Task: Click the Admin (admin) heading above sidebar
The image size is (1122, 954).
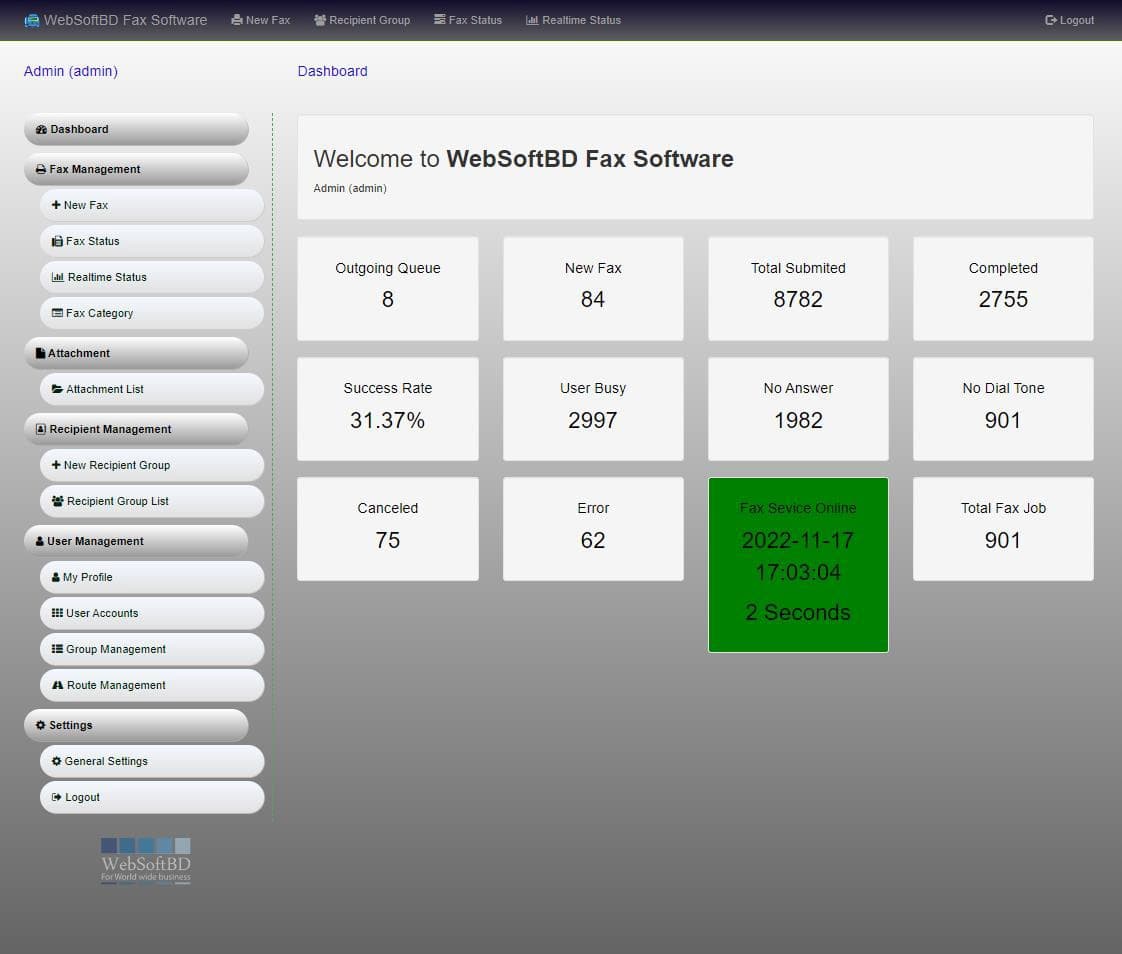Action: coord(71,71)
